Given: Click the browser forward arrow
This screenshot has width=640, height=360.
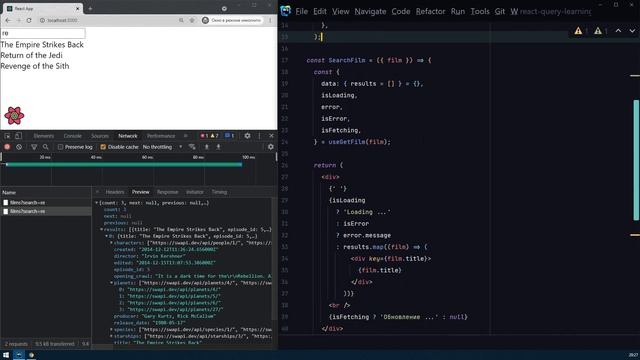Looking at the screenshot, I should tap(18, 20).
